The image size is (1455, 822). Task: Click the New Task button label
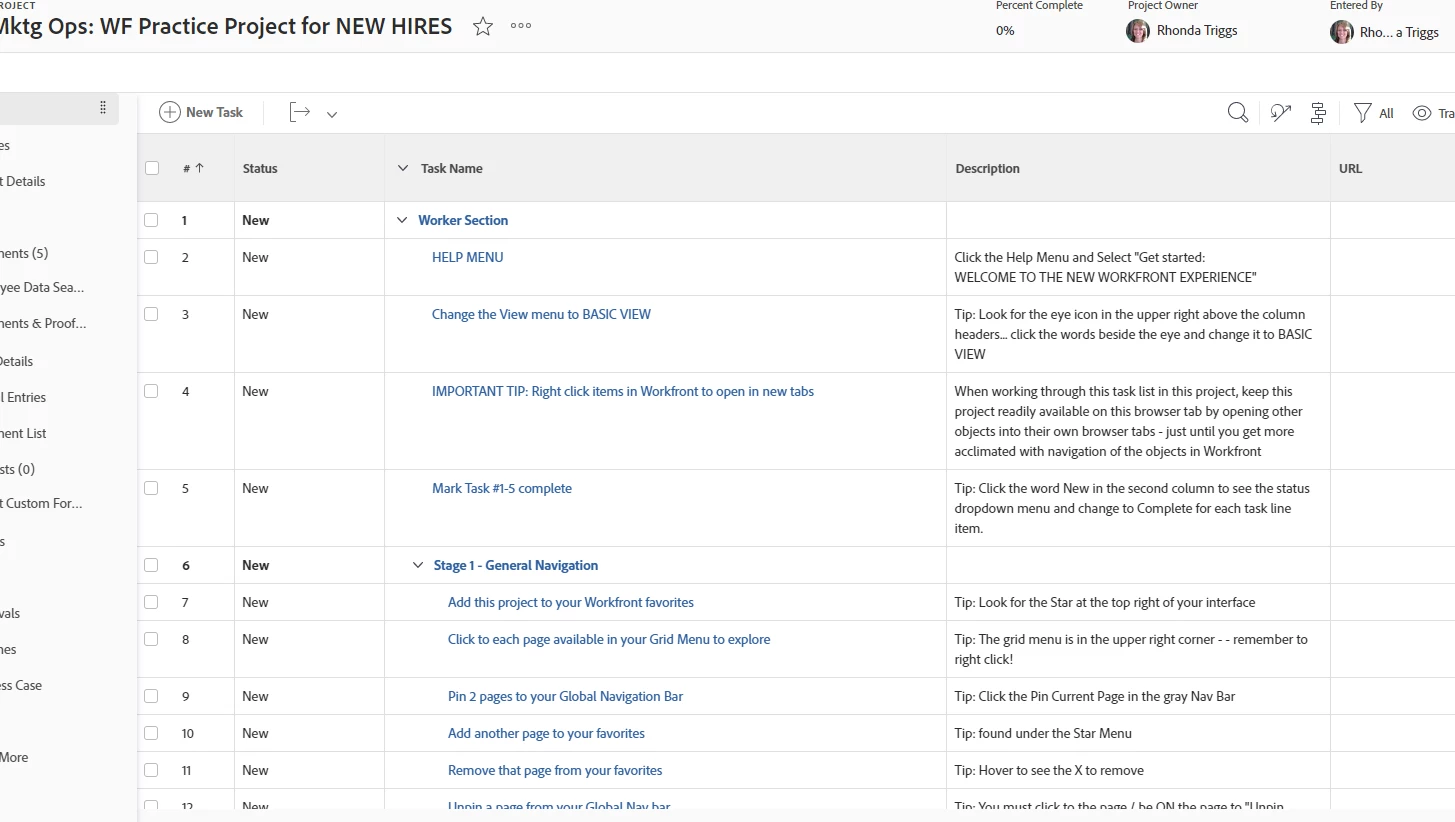(214, 113)
